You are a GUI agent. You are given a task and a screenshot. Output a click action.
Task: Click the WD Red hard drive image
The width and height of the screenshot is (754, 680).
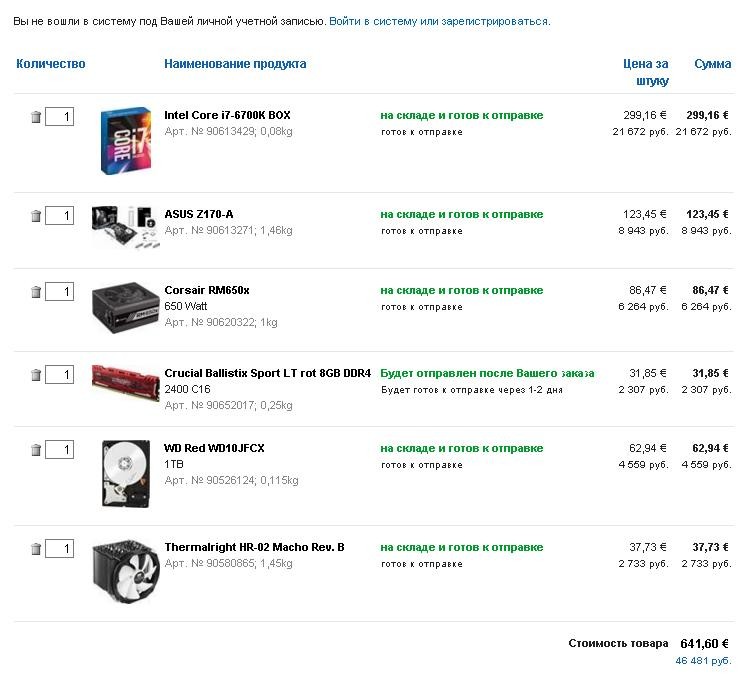125,472
